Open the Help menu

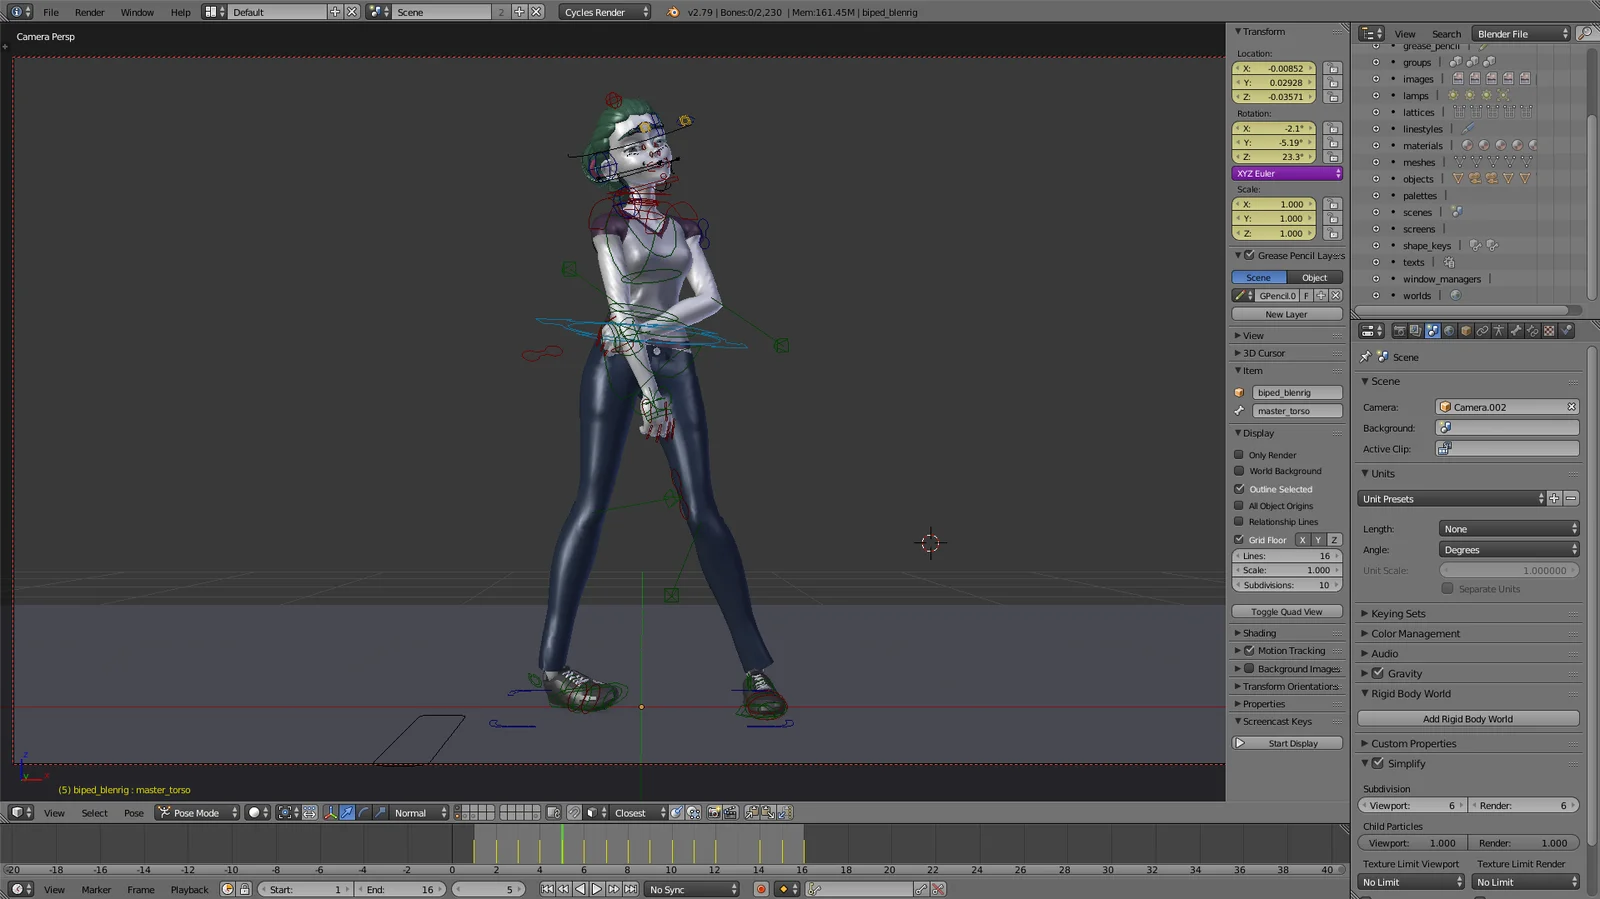coord(180,12)
